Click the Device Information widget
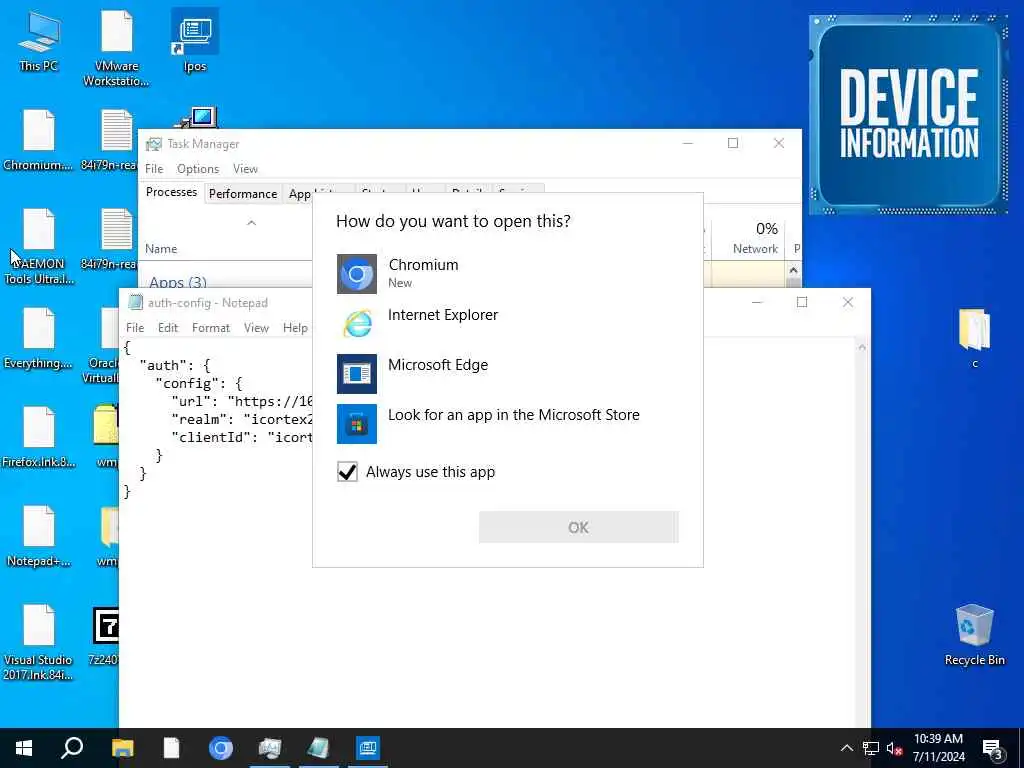The image size is (1024, 768). 908,115
